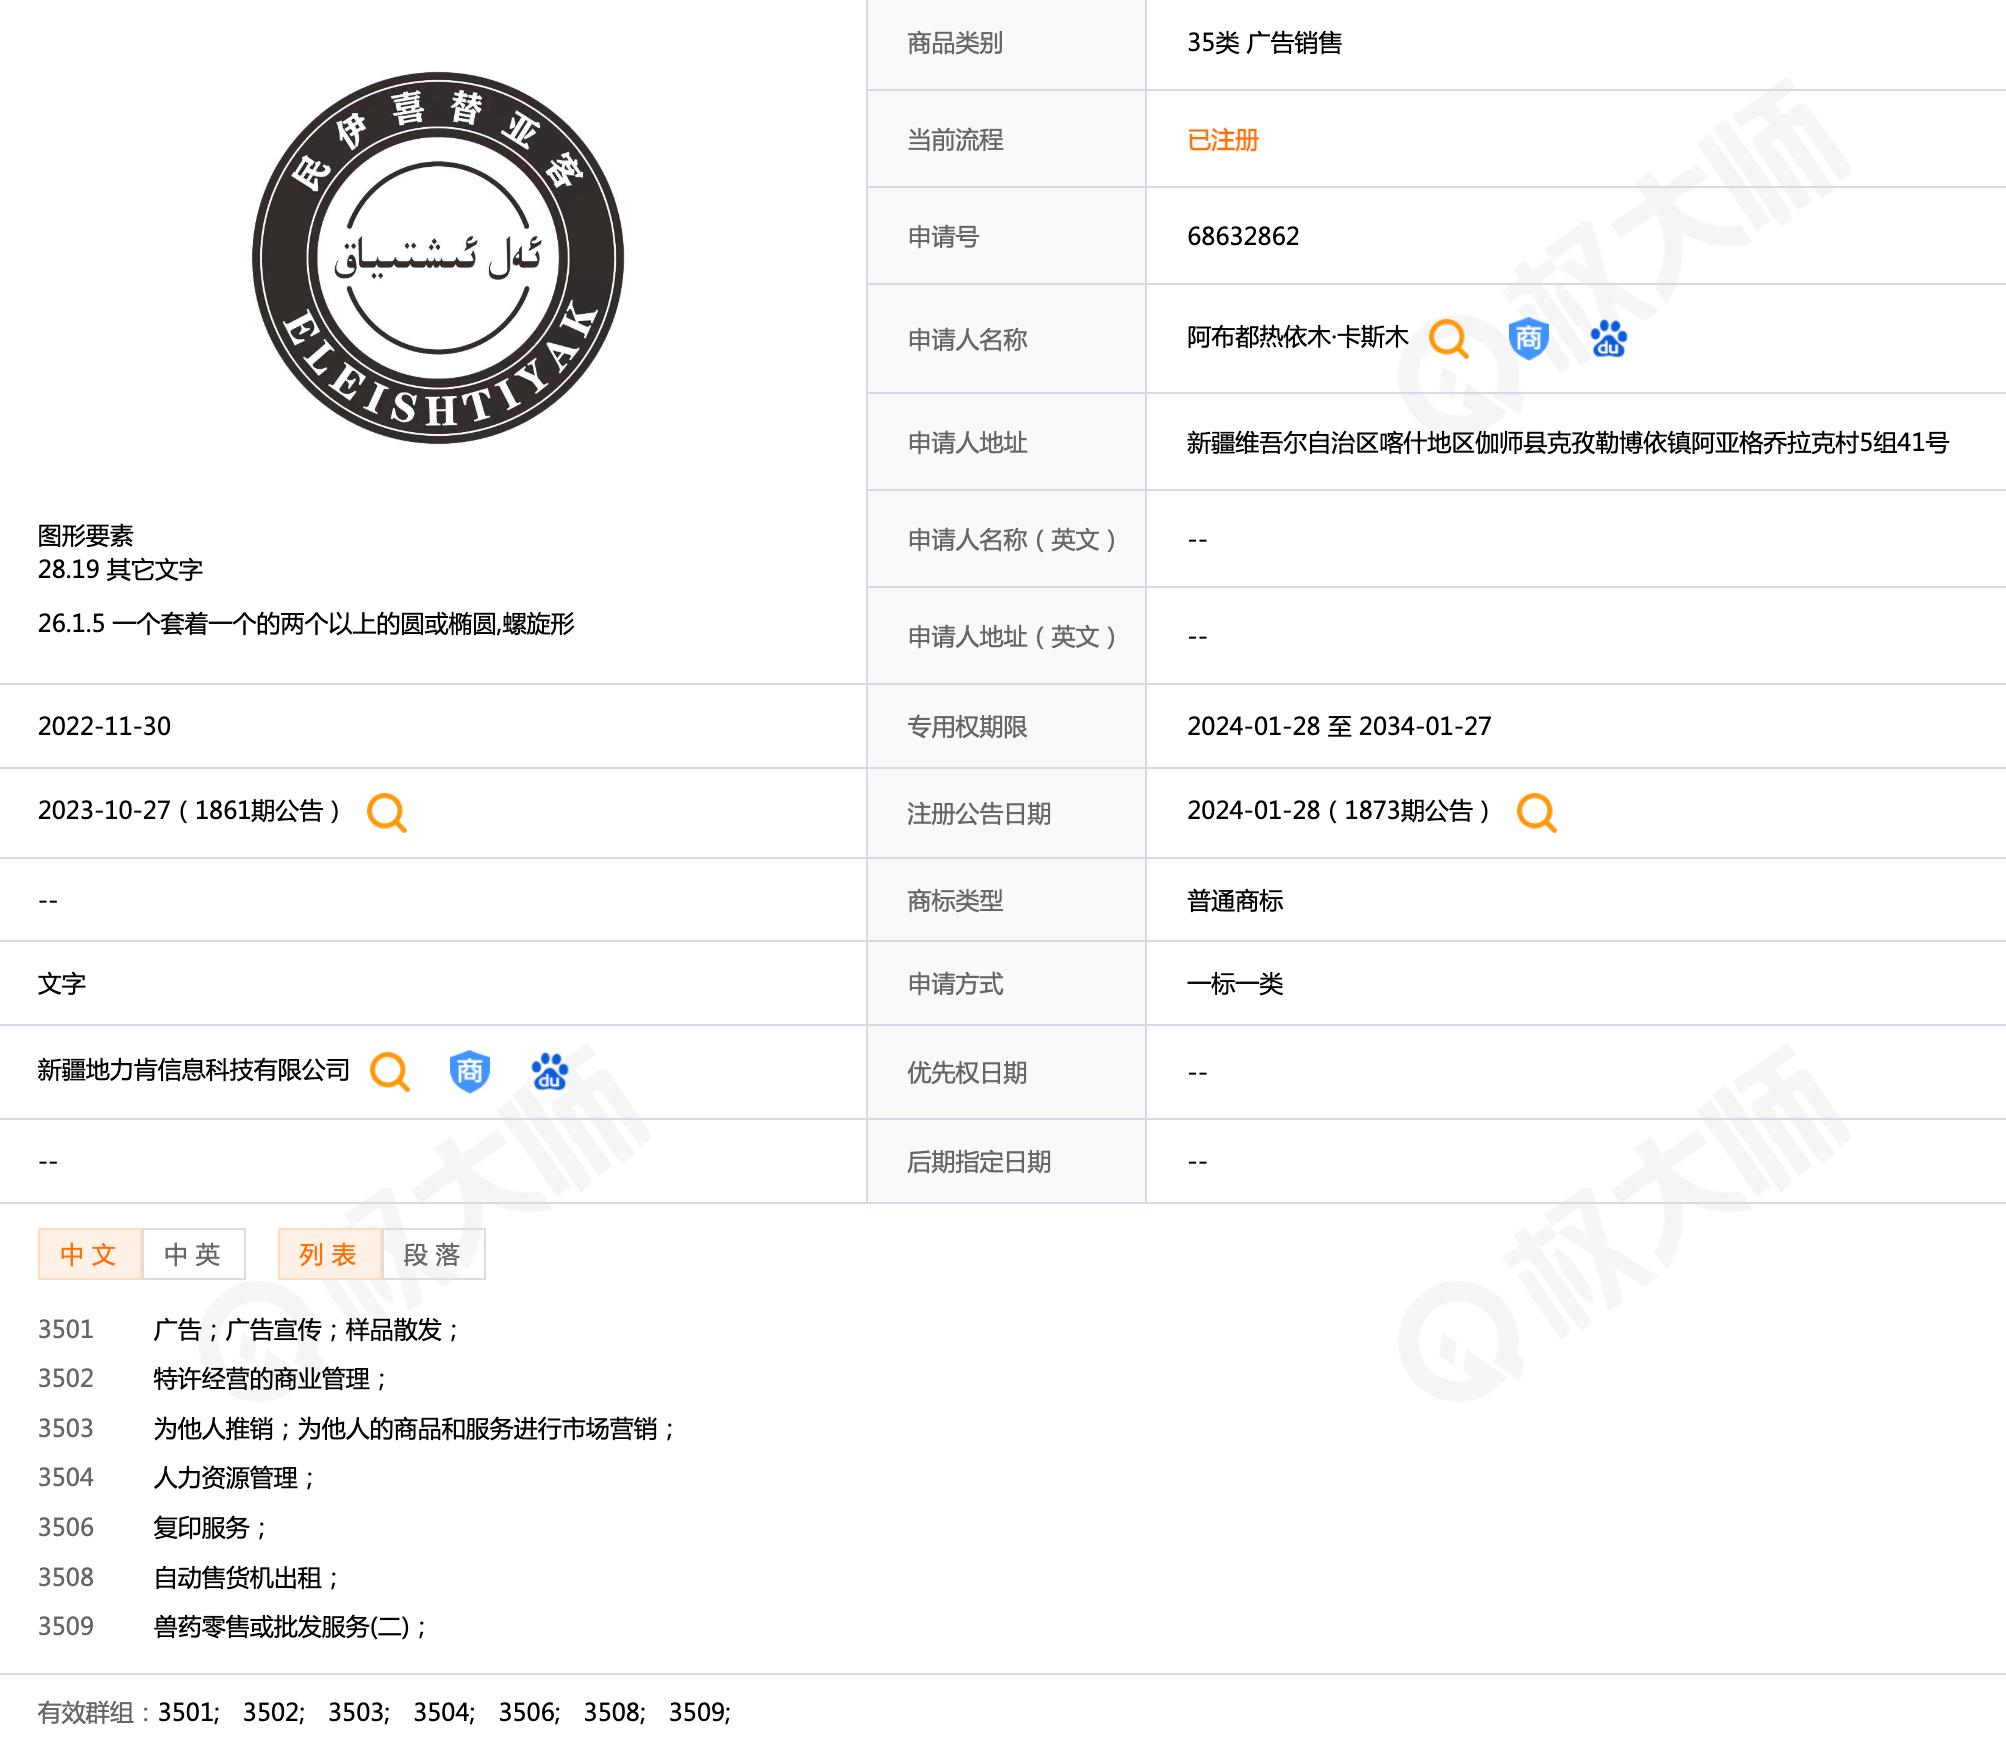Click 3503 in 有效群组 line
The width and height of the screenshot is (2006, 1738).
click(357, 1712)
